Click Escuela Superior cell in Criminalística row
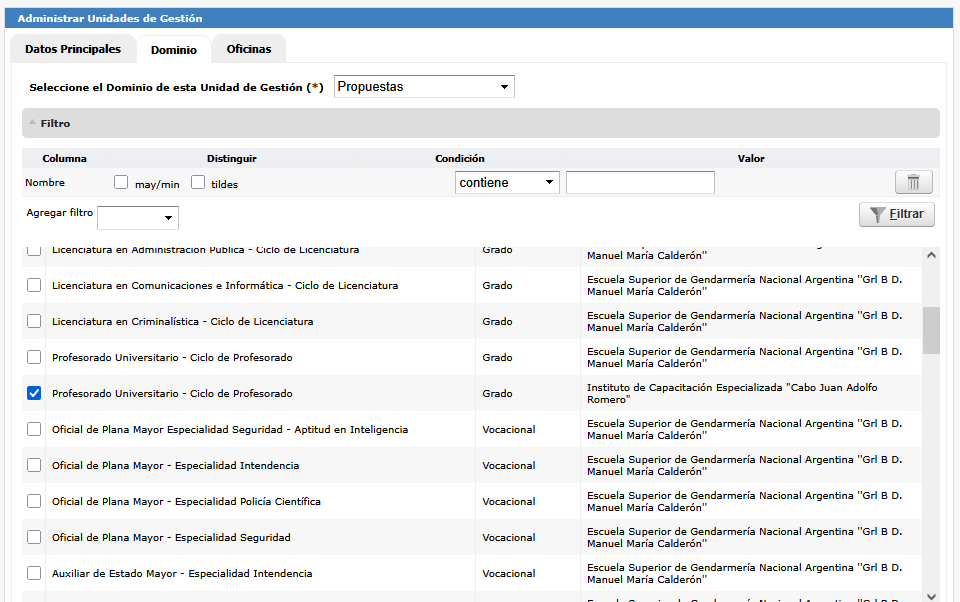 744,322
